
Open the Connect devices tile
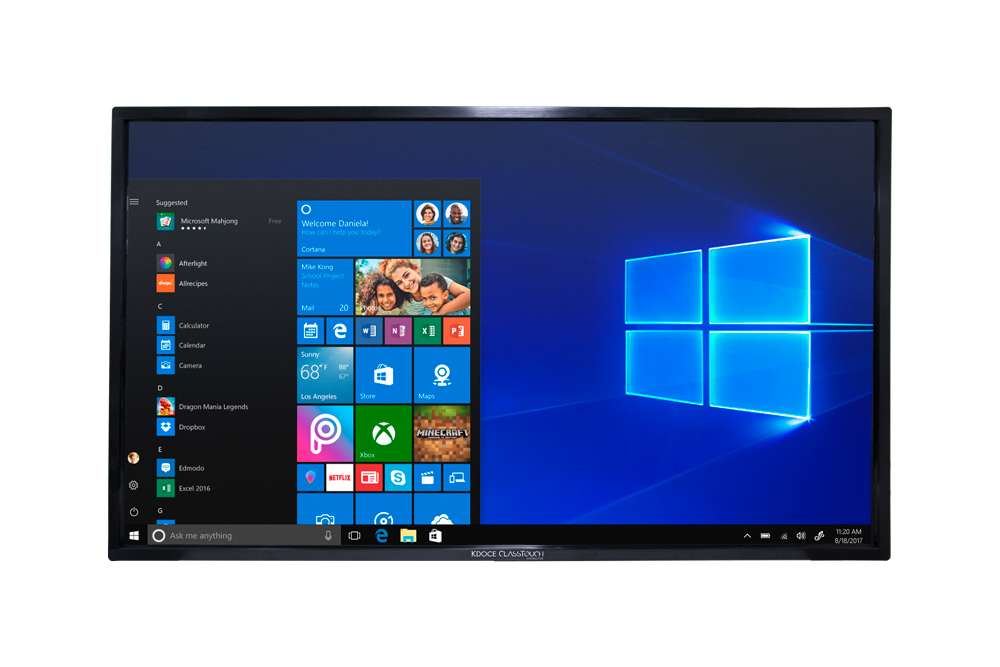point(457,478)
